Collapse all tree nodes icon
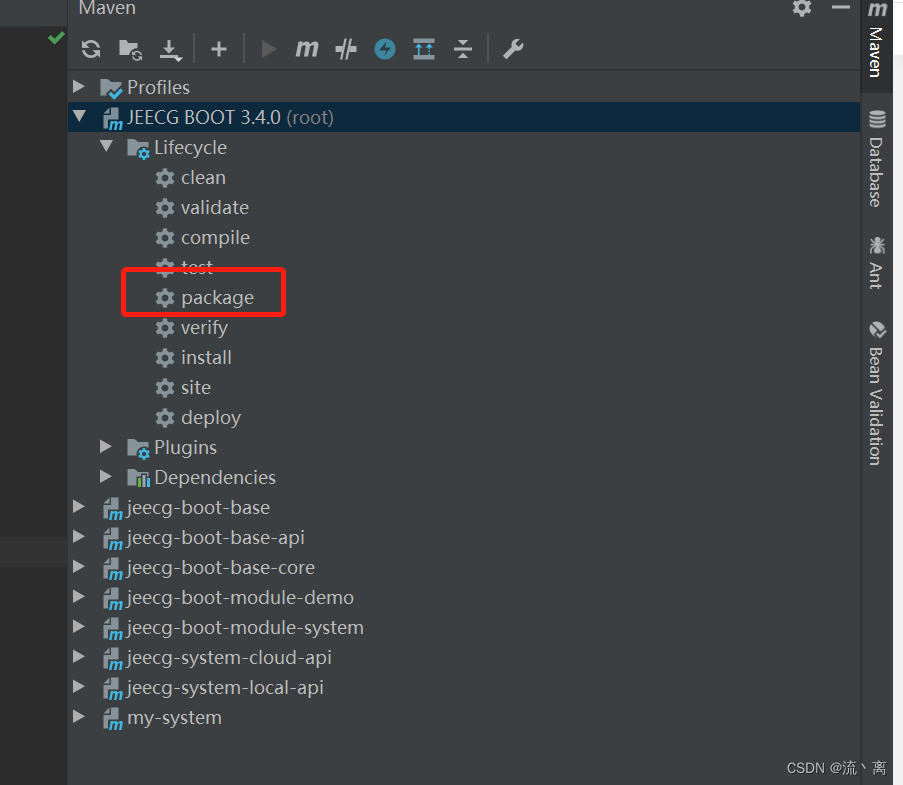This screenshot has width=903, height=785. pyautogui.click(x=462, y=49)
